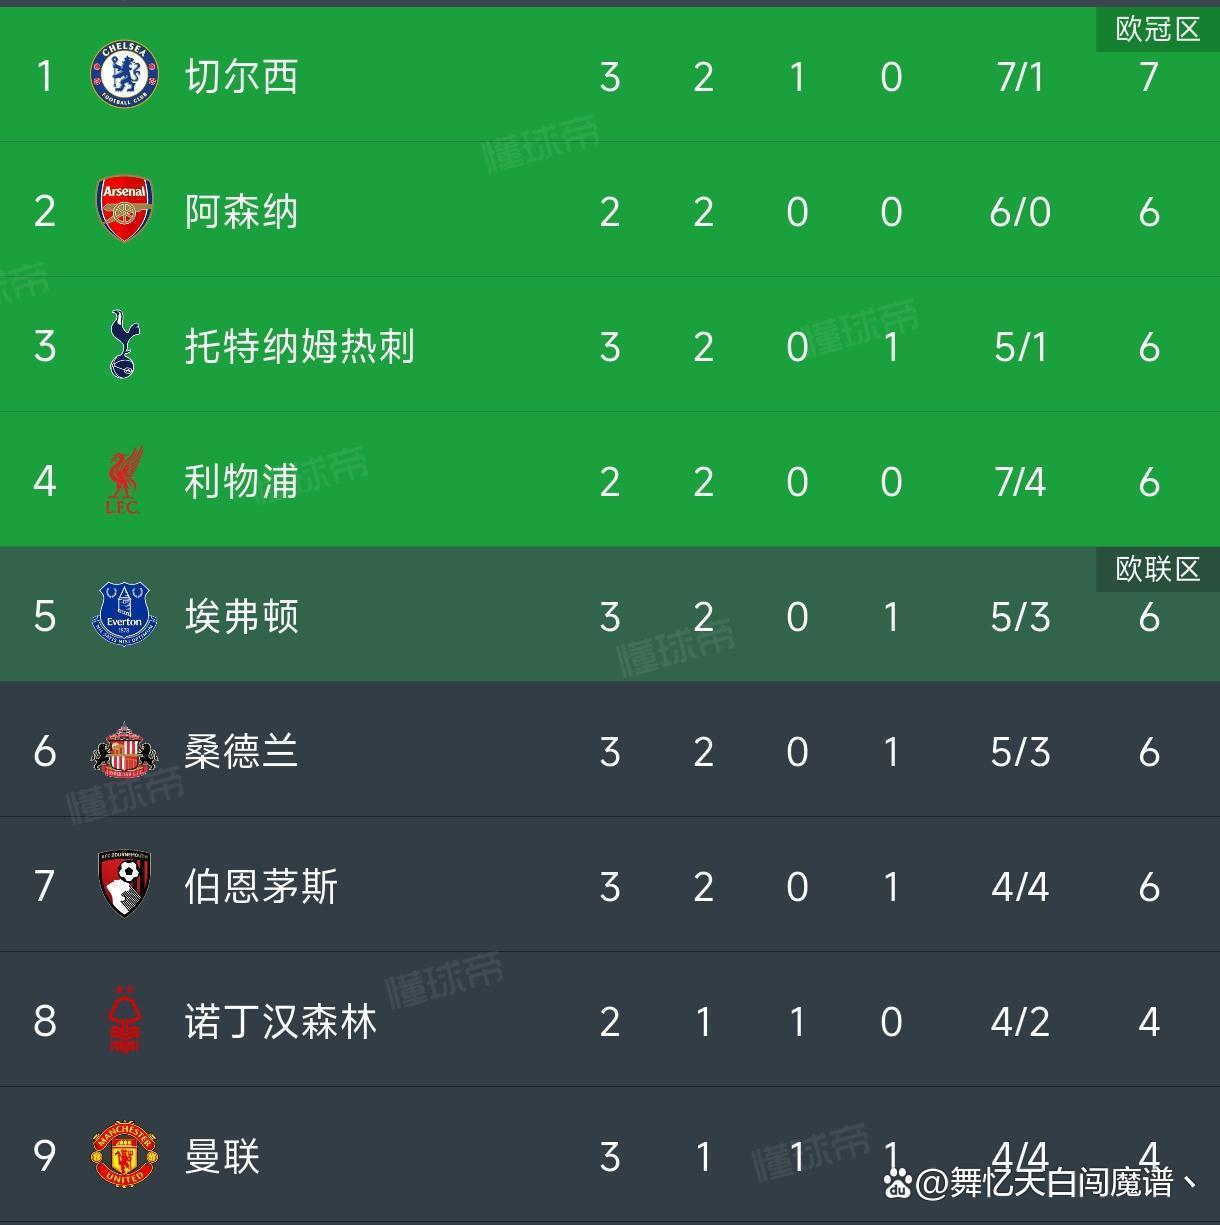Click Chelsea's 7/1 goals figure

tap(1020, 77)
